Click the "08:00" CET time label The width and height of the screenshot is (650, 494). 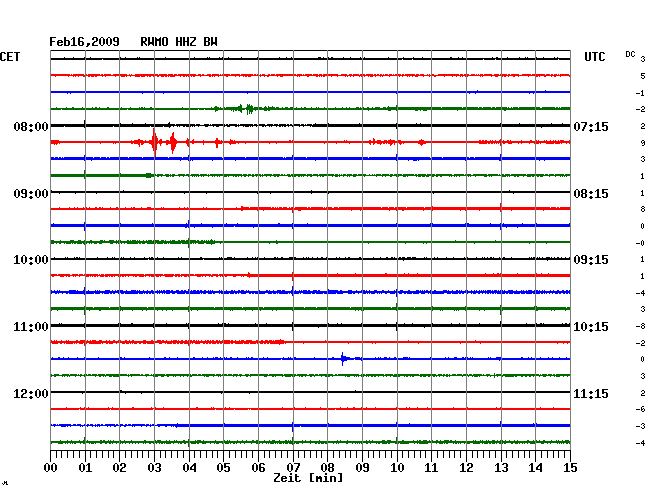[31, 126]
